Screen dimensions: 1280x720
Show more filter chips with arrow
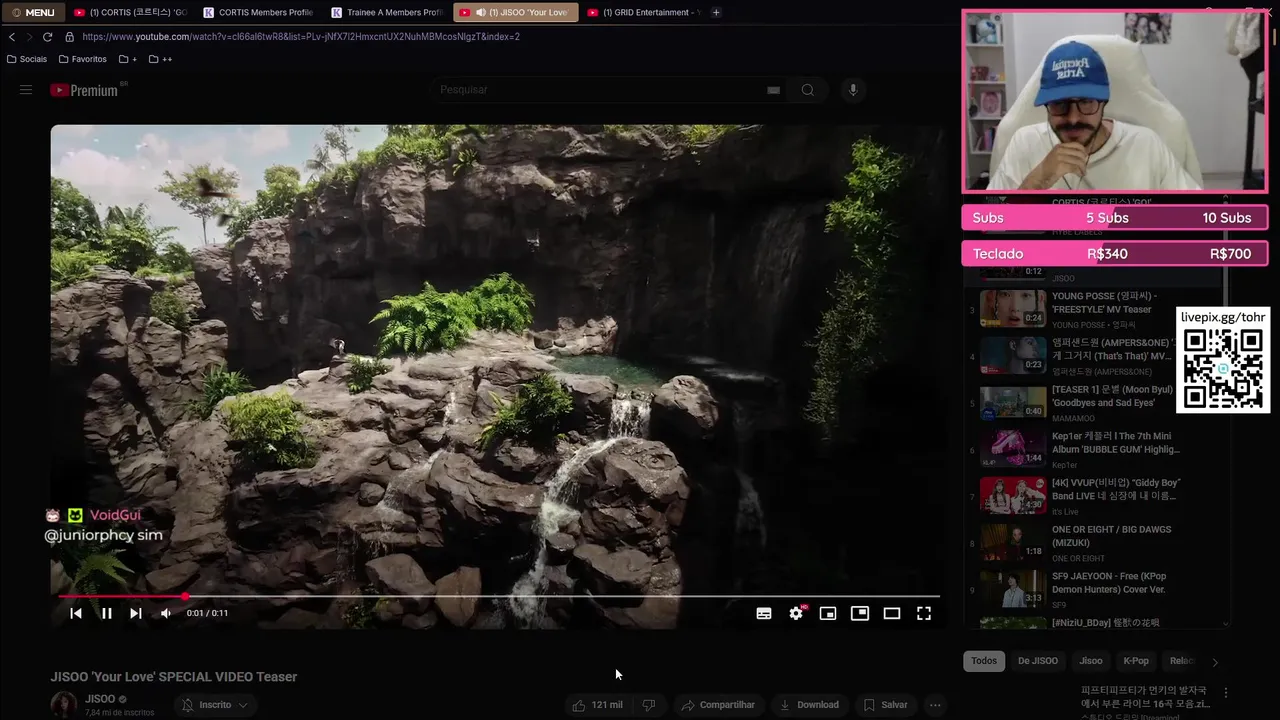(1215, 662)
